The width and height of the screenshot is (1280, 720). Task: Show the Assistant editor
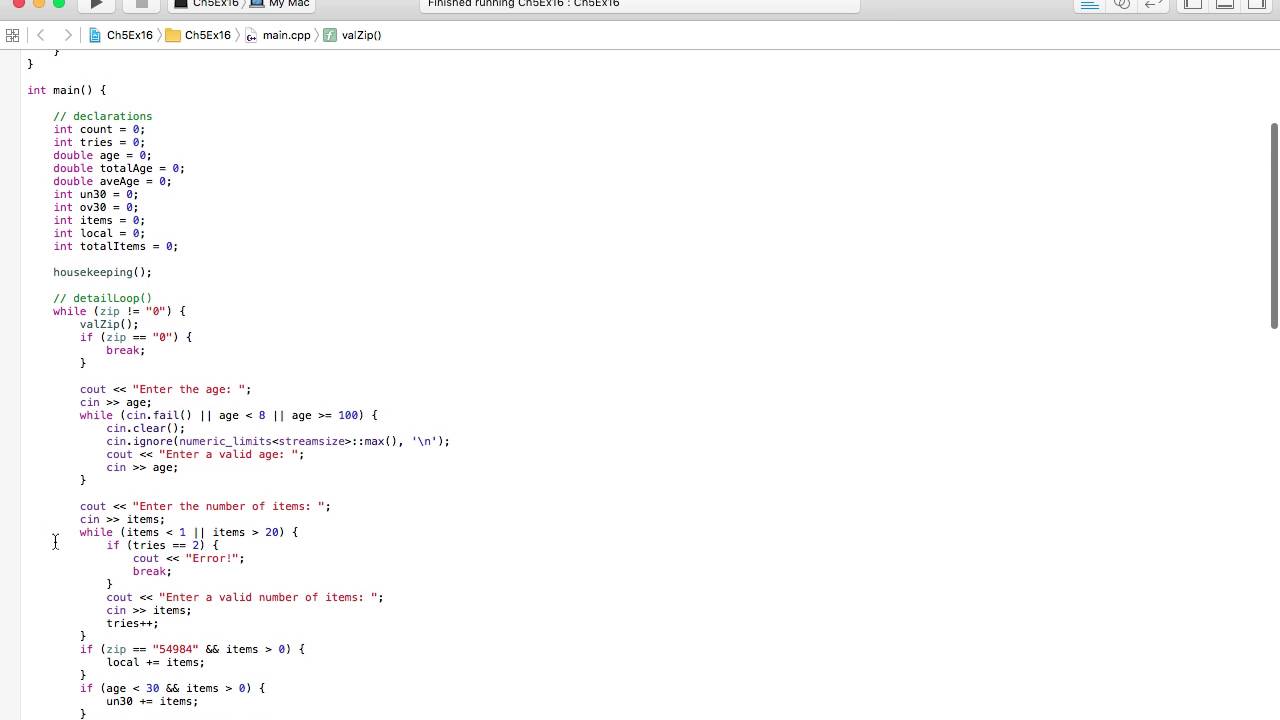1122,4
